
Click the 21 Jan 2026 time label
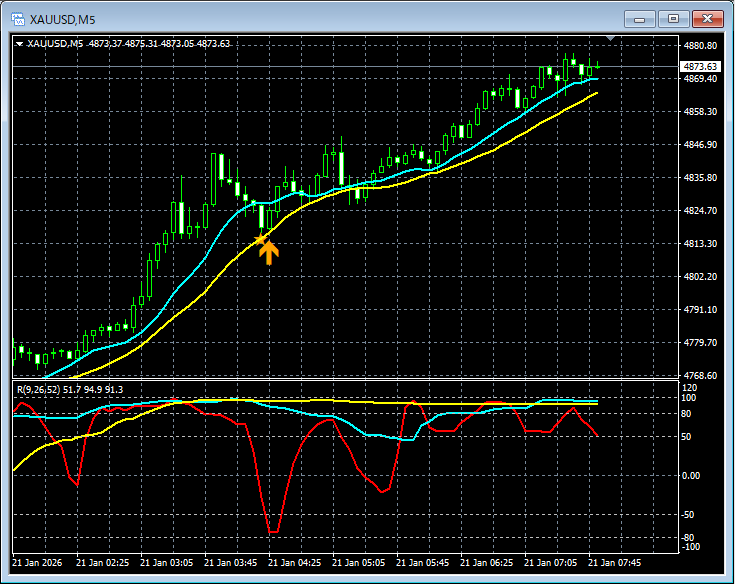(37, 562)
